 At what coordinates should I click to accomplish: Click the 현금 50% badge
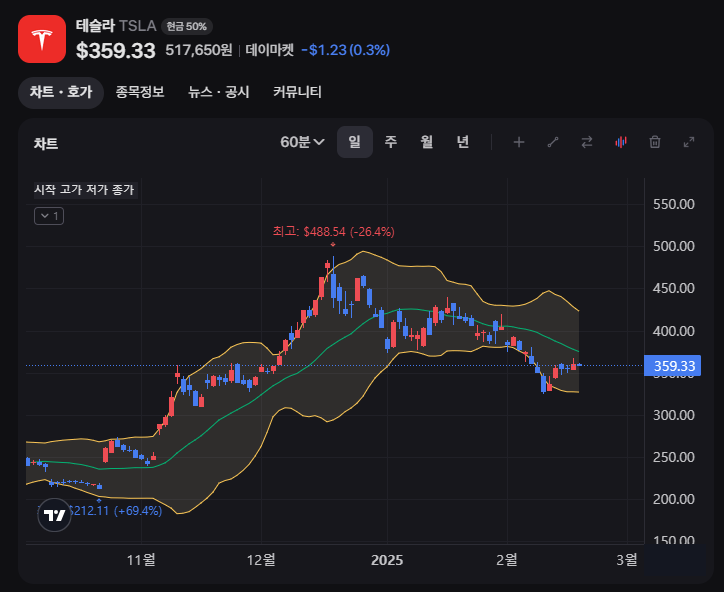click(x=187, y=27)
